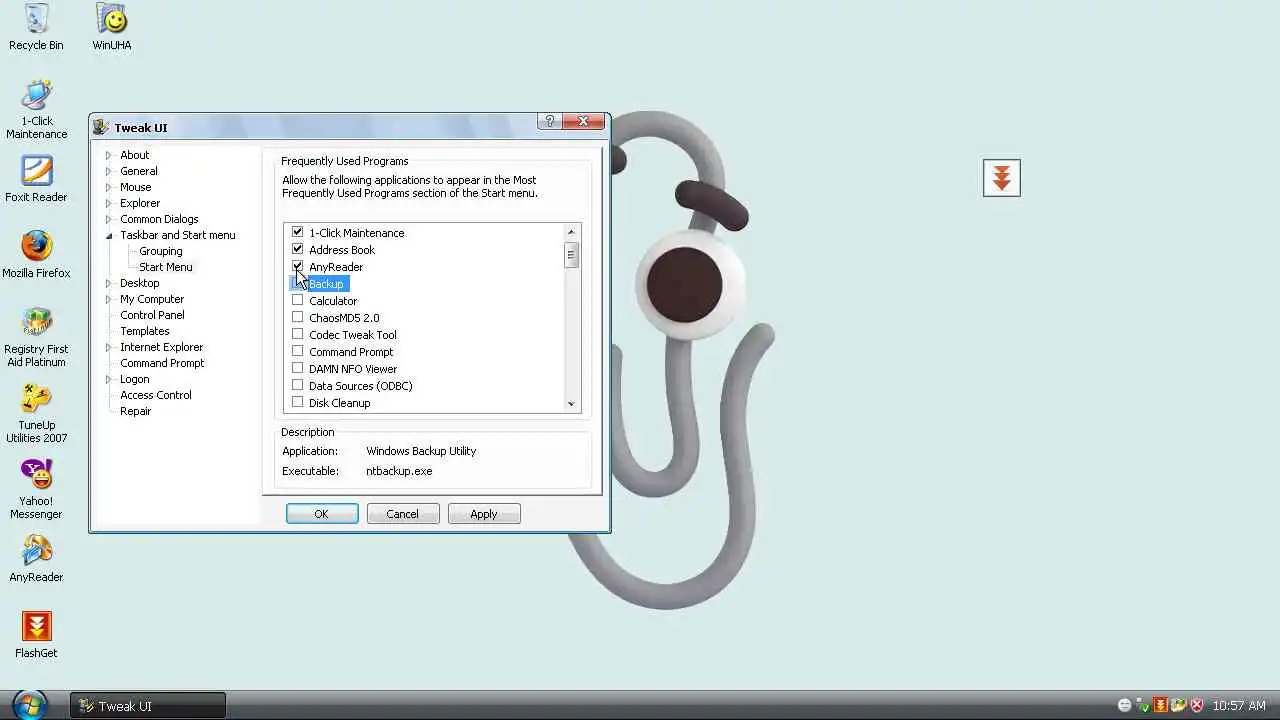Click the program list scroll-down arrow

click(x=571, y=404)
